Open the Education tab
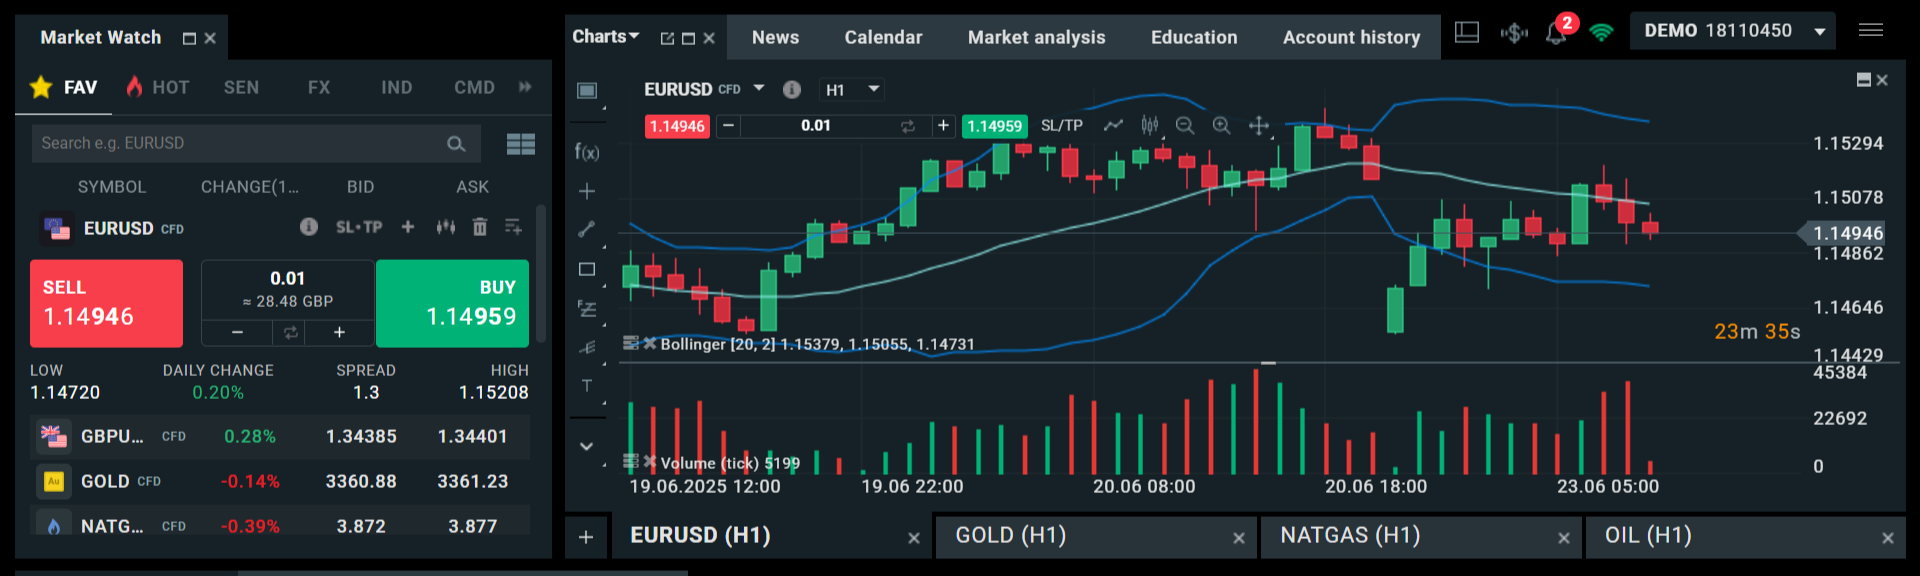This screenshot has width=1920, height=576. click(1194, 37)
